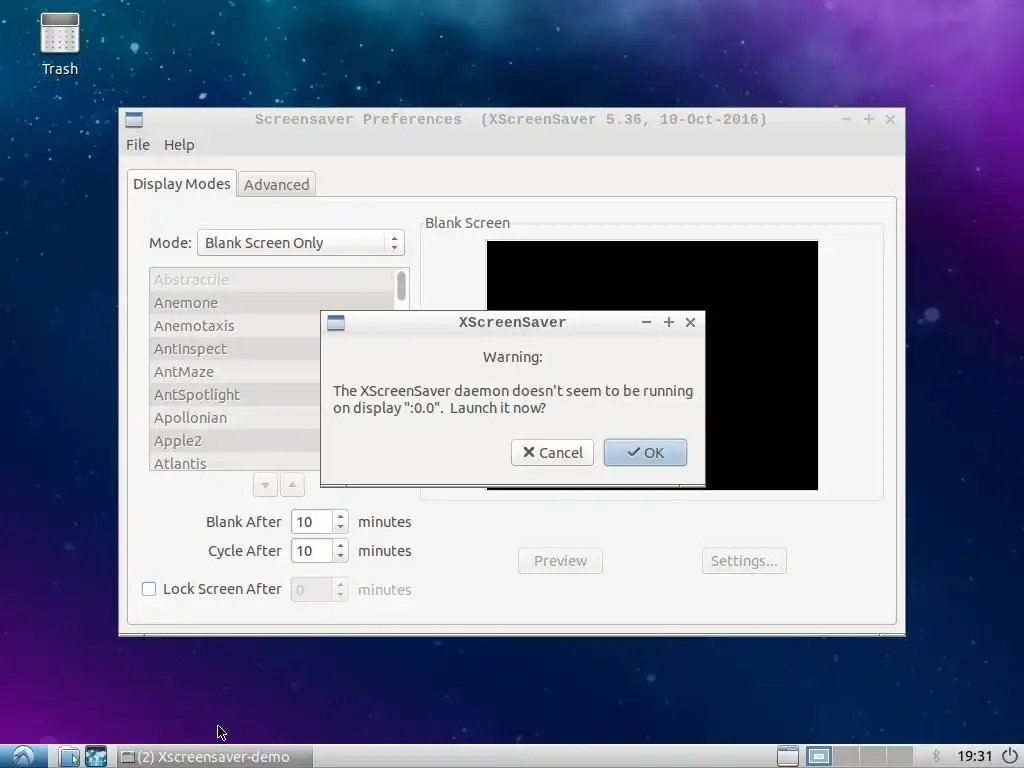Open the Trash desktop icon
This screenshot has width=1024, height=768.
pyautogui.click(x=59, y=44)
